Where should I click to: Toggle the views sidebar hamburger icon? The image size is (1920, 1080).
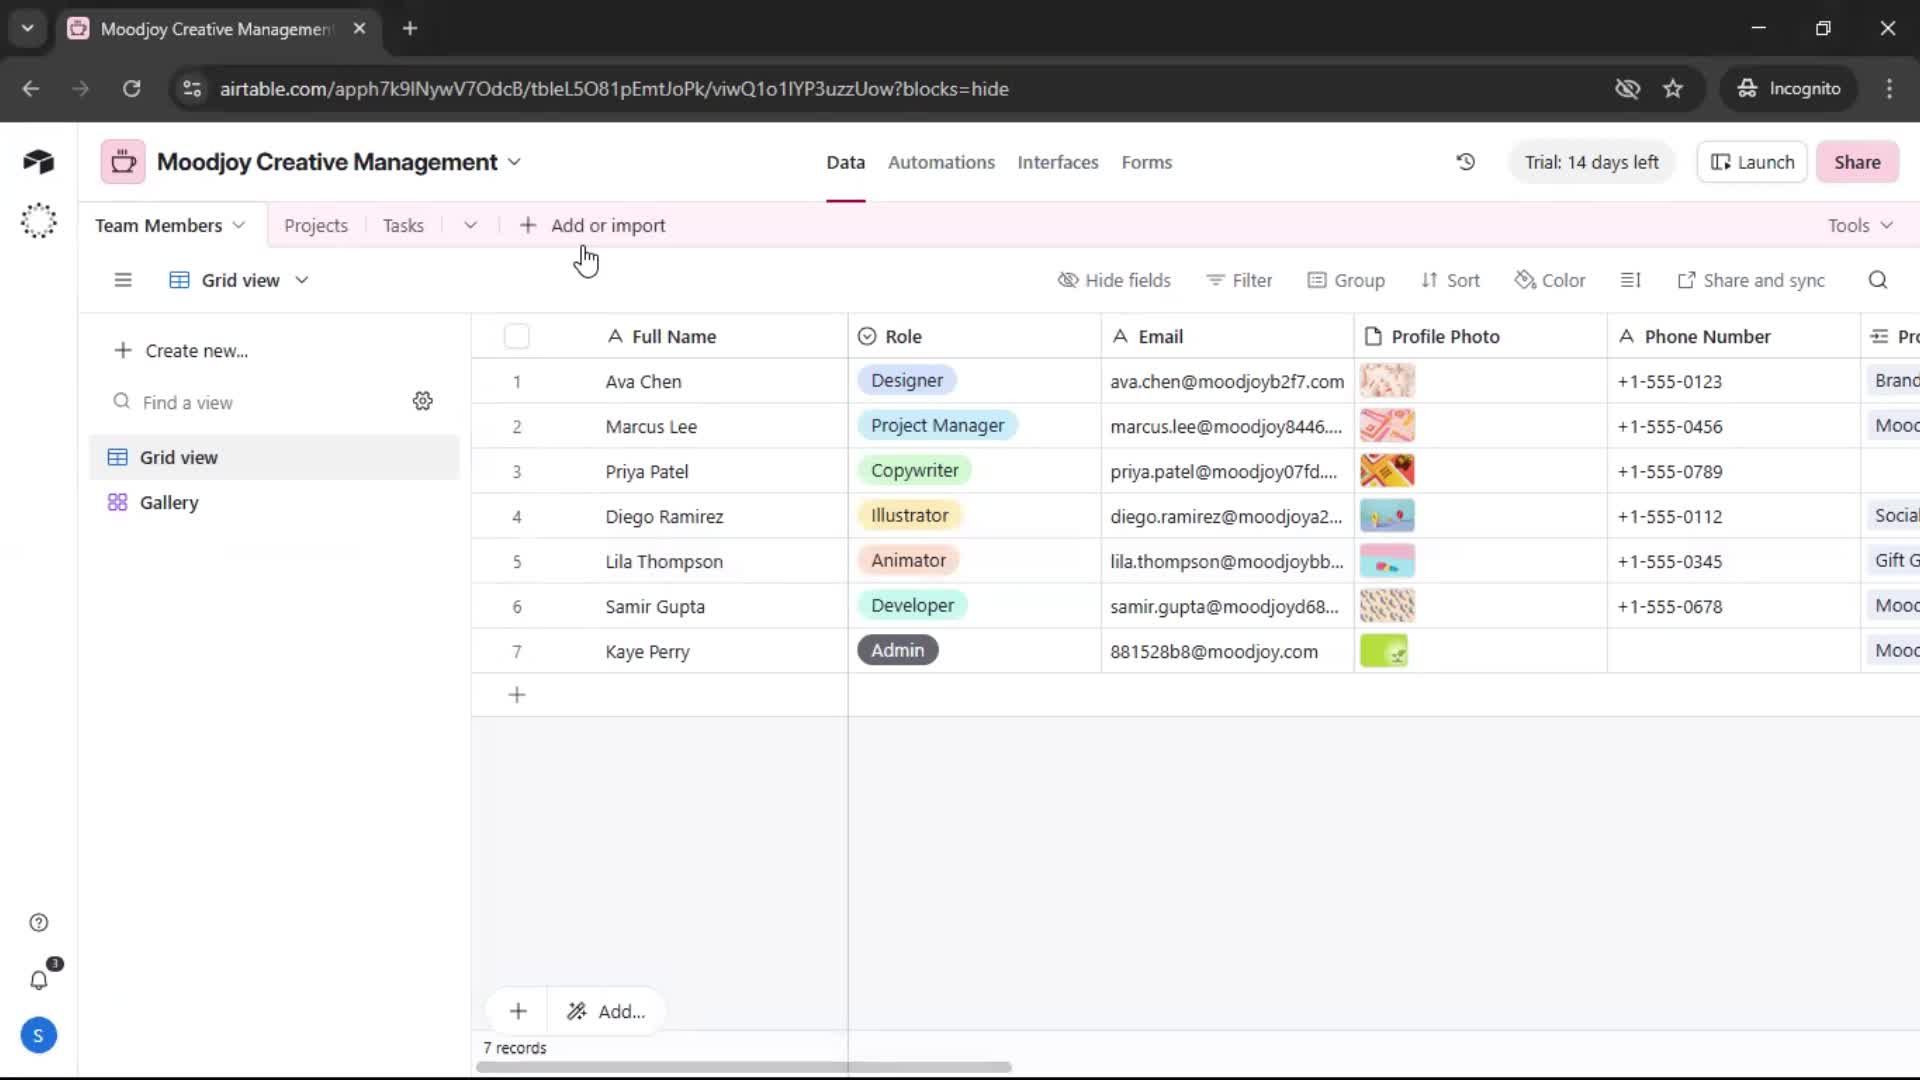coord(123,280)
